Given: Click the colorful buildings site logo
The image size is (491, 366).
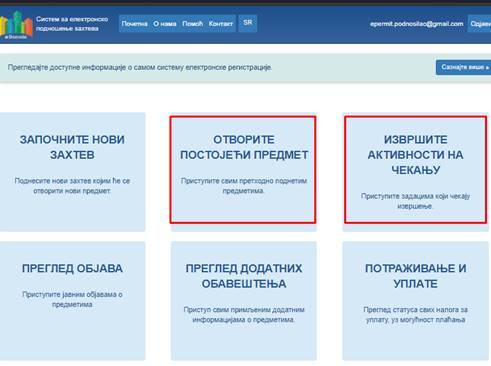Looking at the screenshot, I should click(16, 25).
